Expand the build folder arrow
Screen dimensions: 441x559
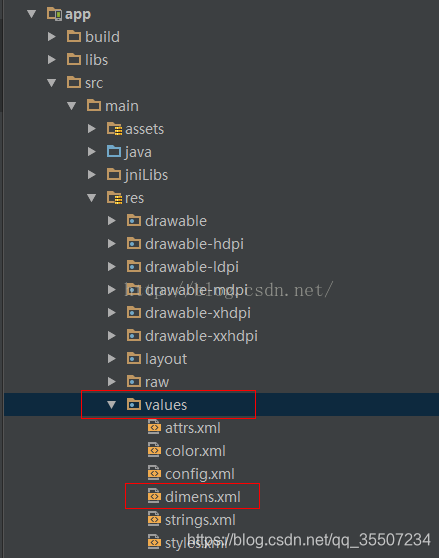52,37
